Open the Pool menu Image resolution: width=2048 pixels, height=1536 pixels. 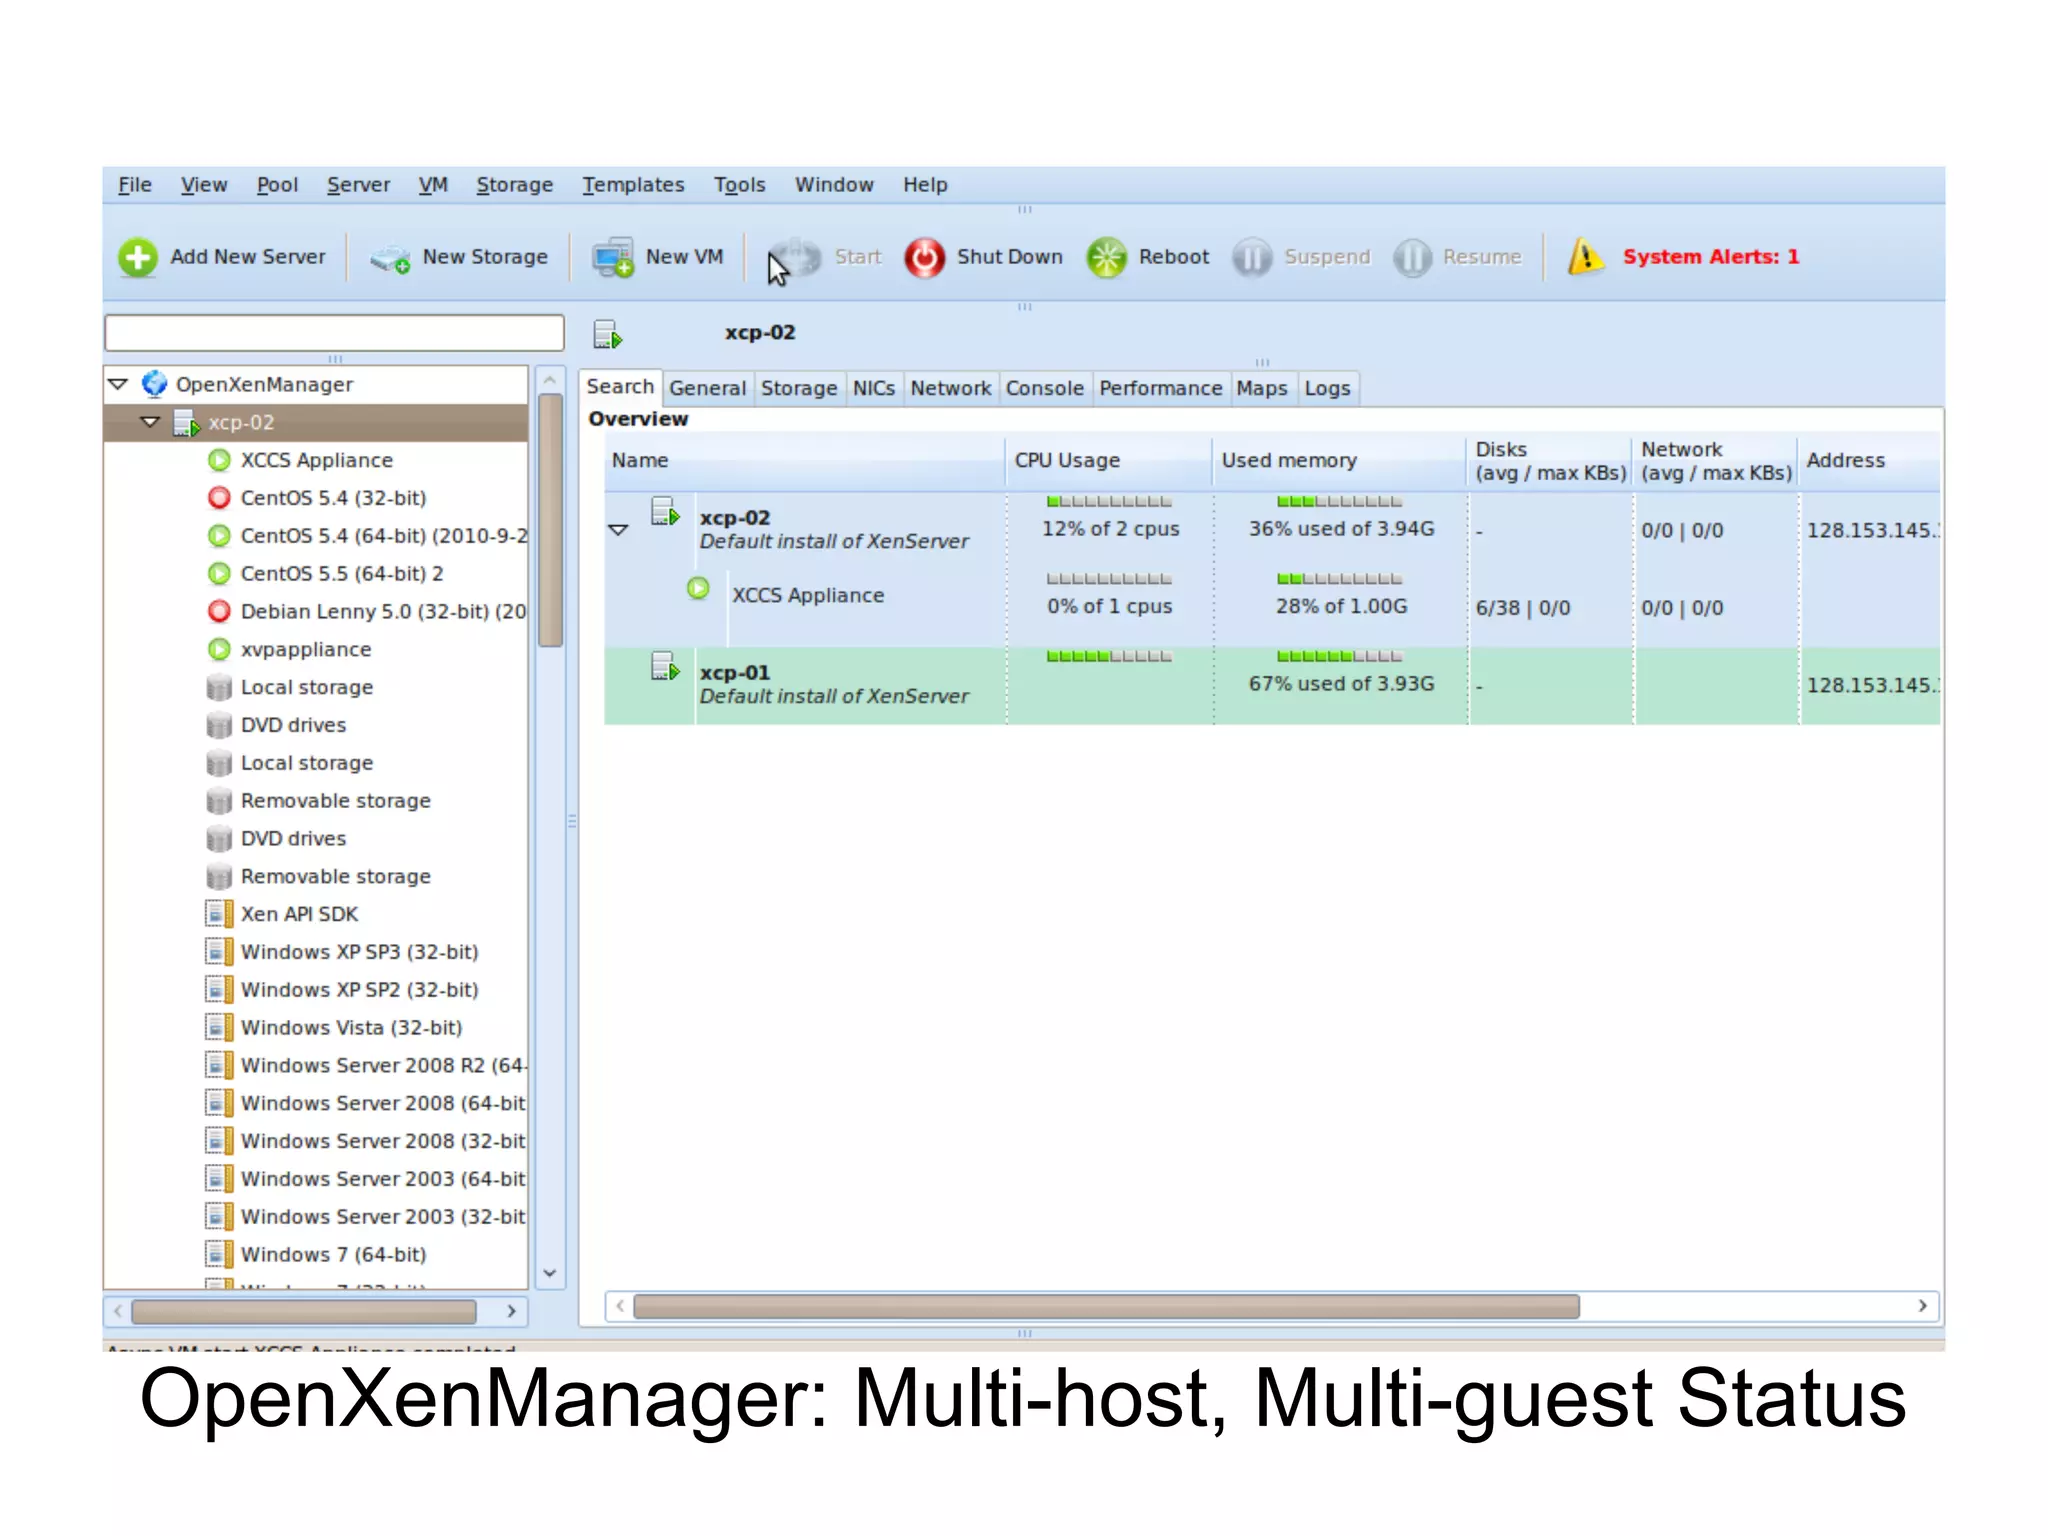pos(277,185)
